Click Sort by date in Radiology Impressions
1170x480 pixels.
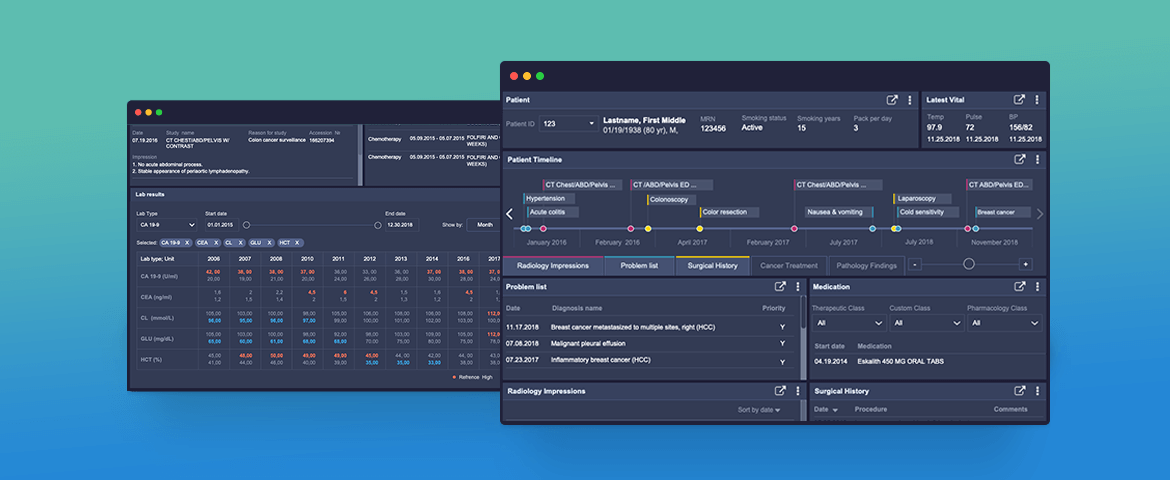pyautogui.click(x=759, y=410)
